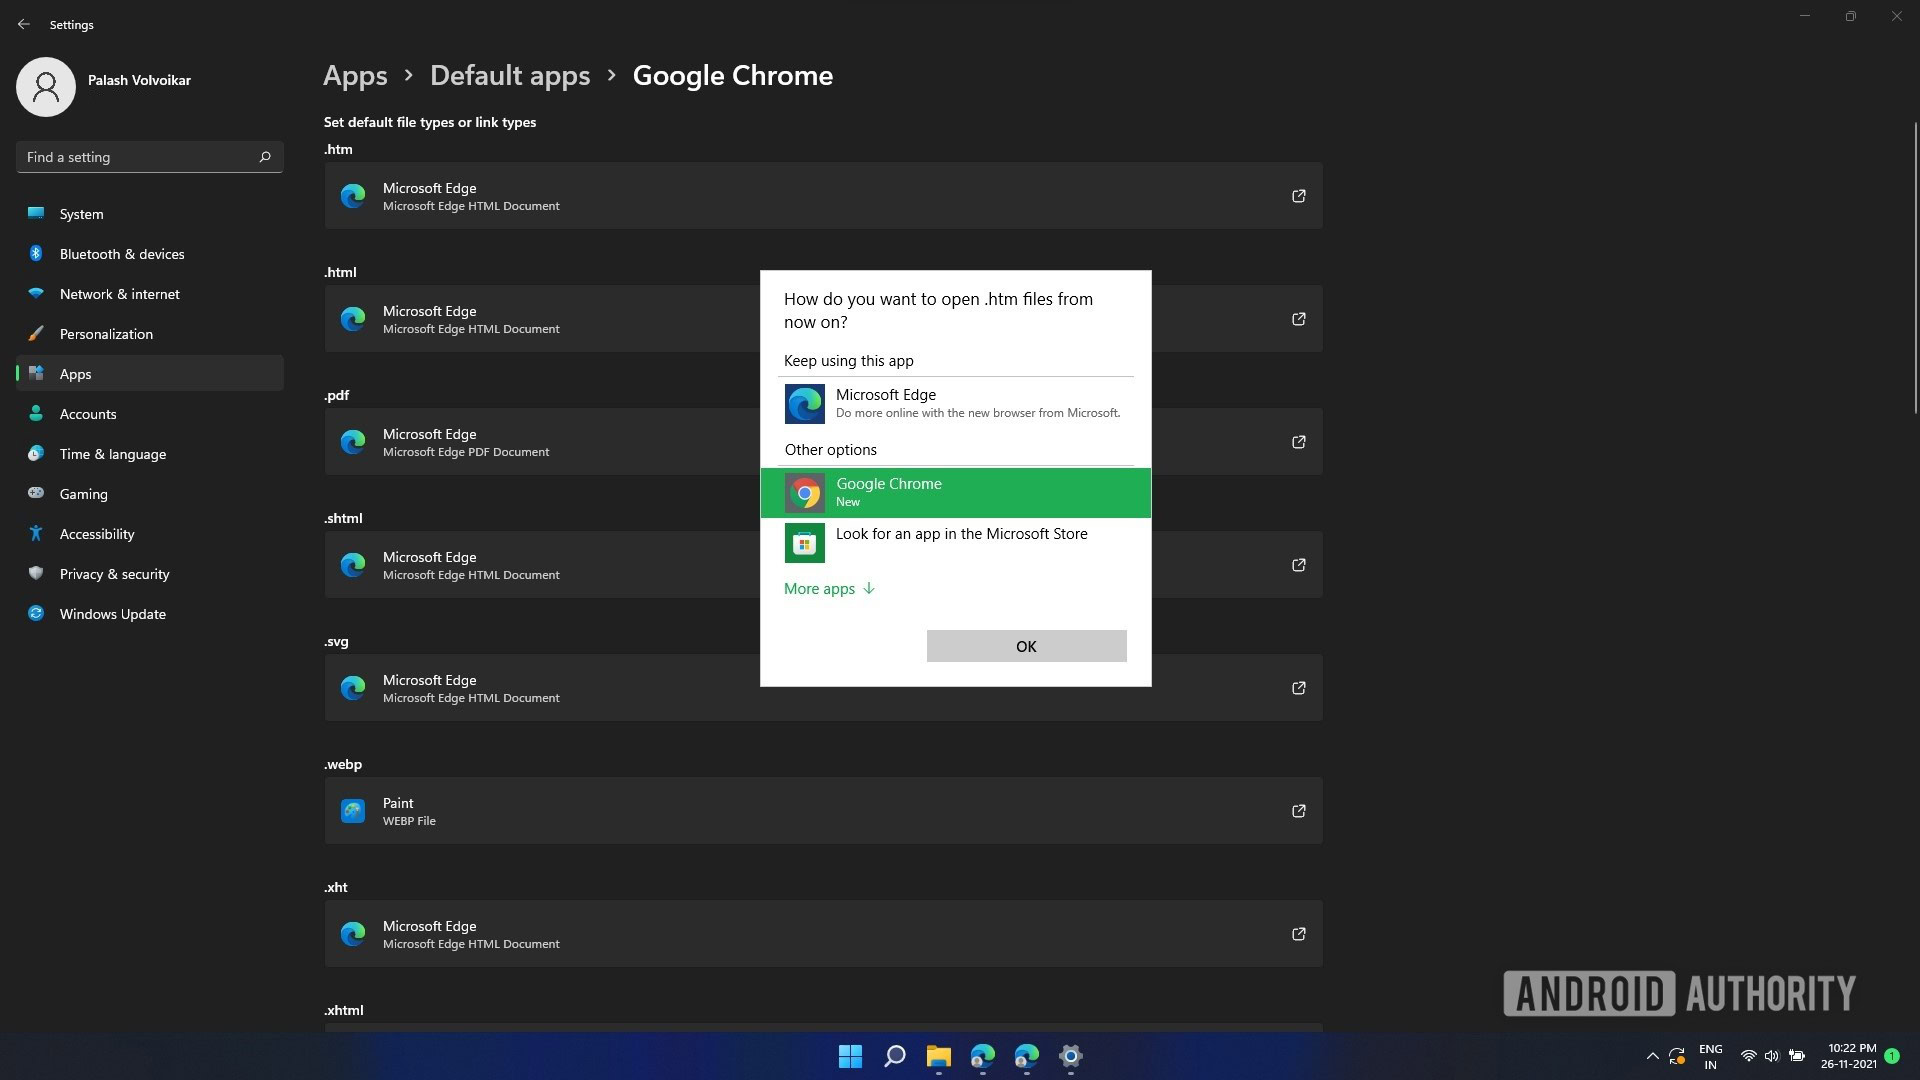Go to Network & internet settings
This screenshot has height=1080, width=1920.
pos(150,293)
